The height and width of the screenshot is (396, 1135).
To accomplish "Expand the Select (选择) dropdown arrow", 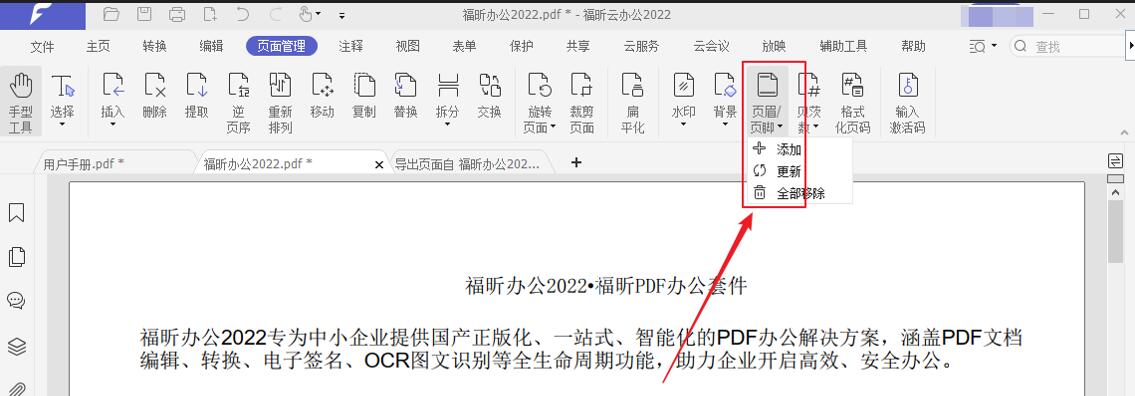I will pyautogui.click(x=62, y=125).
